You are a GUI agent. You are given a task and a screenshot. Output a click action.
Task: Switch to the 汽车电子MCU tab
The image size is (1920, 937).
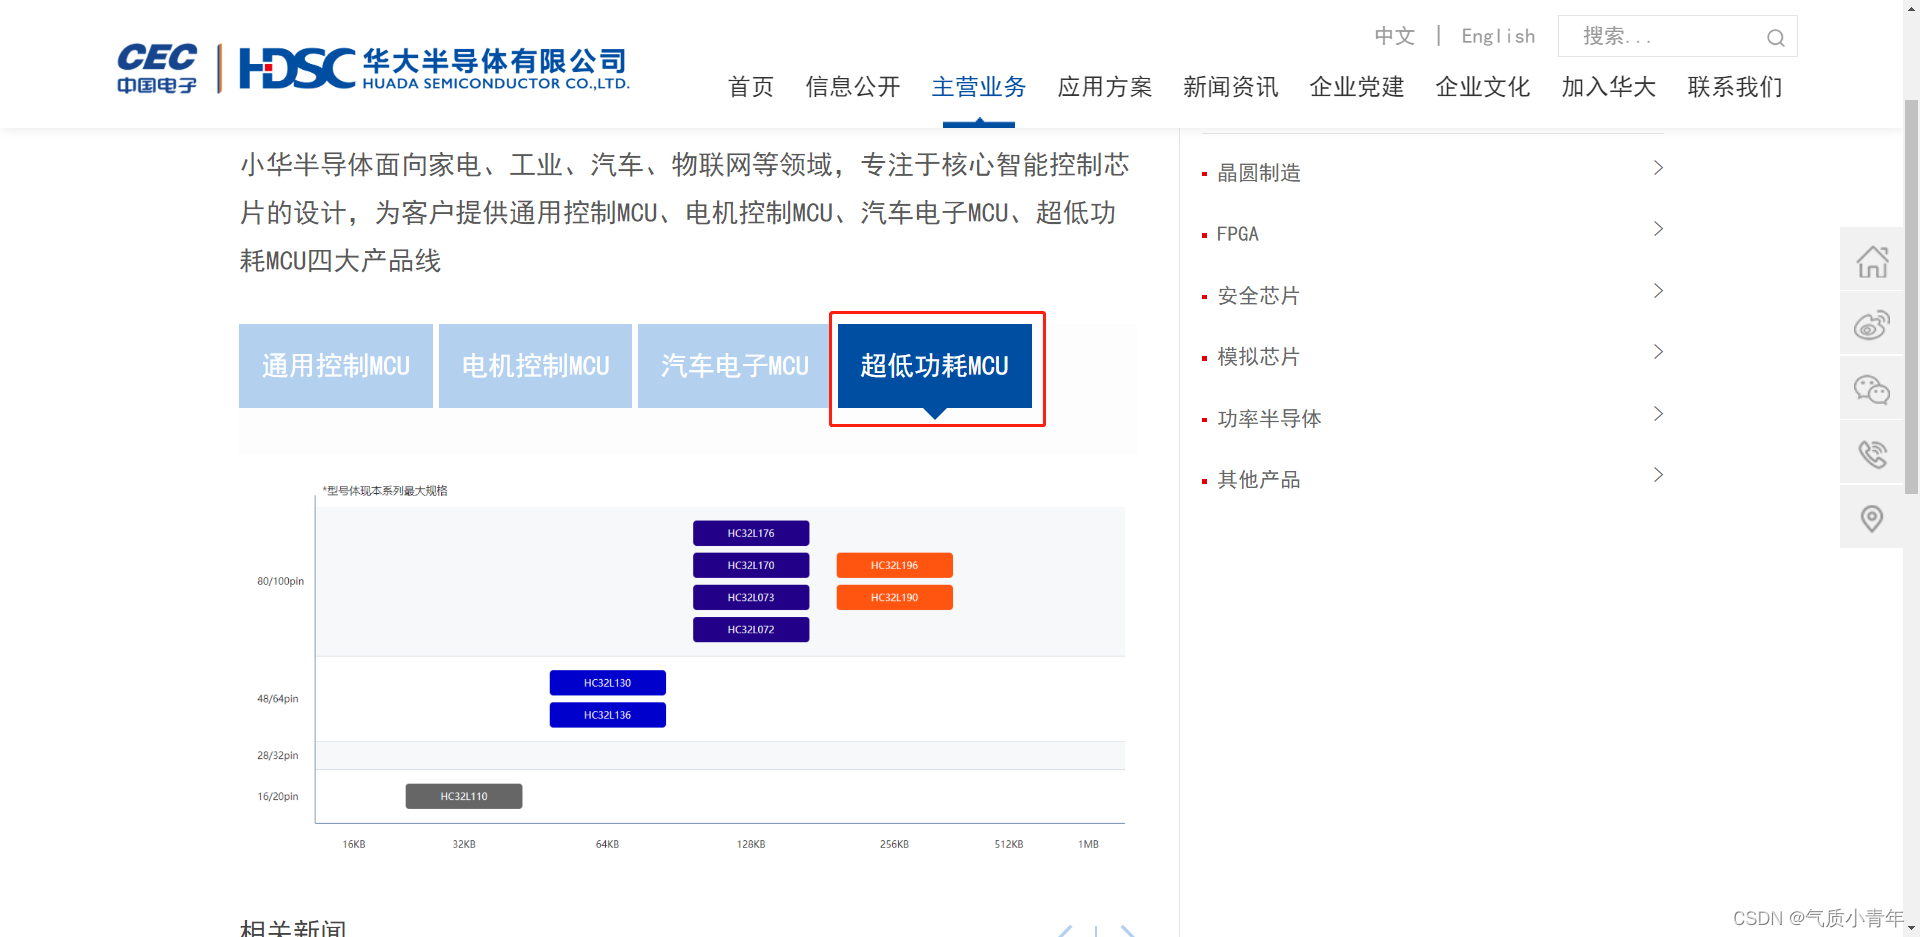coord(735,366)
